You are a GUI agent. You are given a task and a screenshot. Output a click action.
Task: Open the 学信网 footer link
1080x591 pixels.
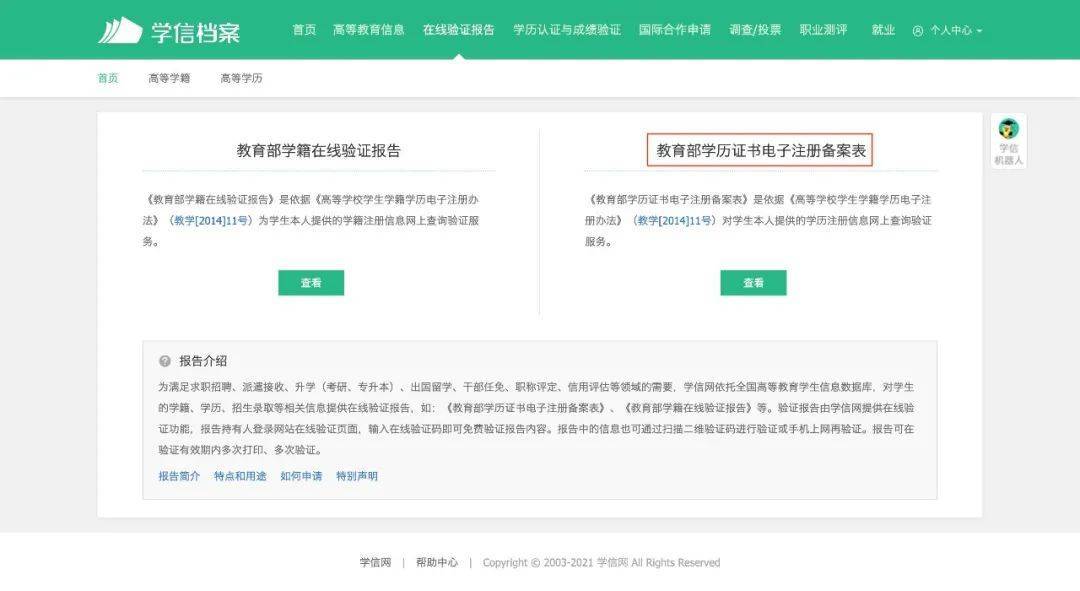[x=375, y=562]
